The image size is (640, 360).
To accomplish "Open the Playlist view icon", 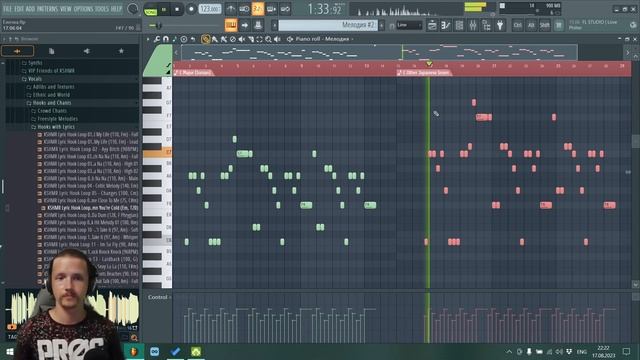I will click(432, 25).
